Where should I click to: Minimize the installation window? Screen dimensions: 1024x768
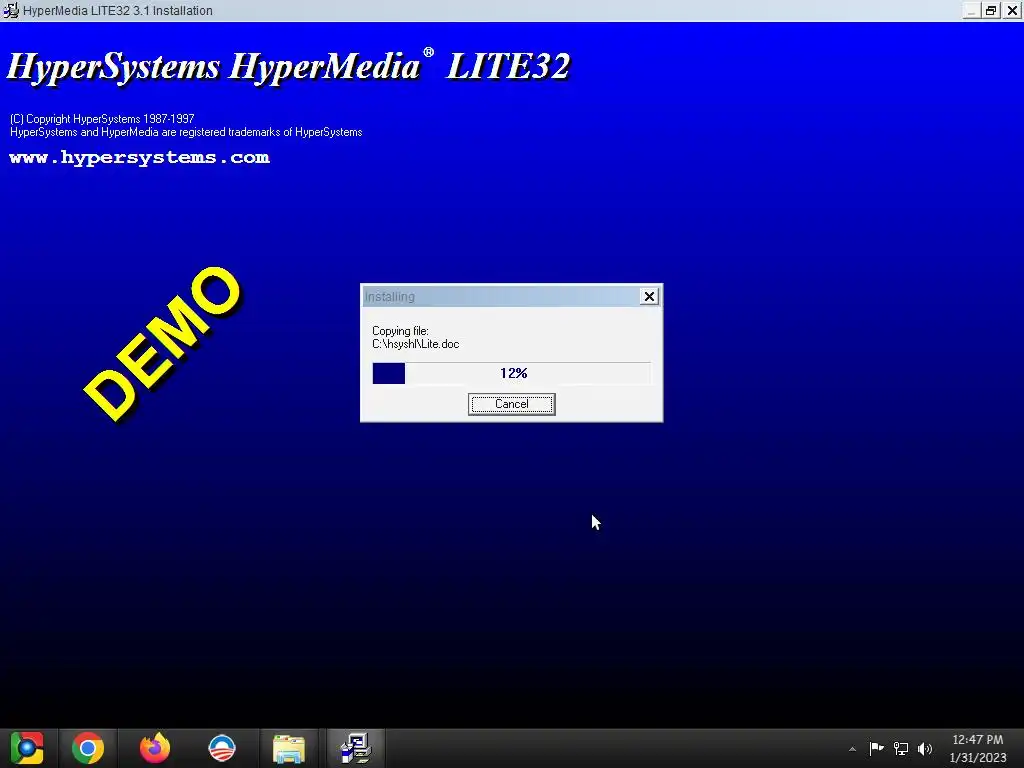tap(972, 10)
